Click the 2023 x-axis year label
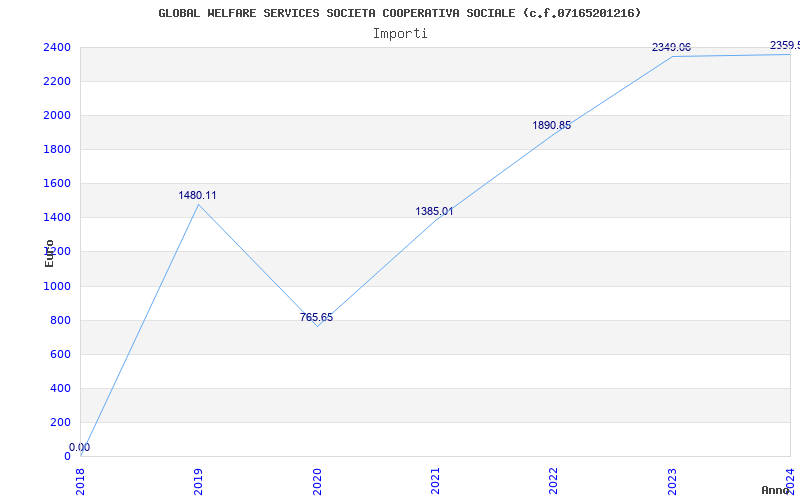 tap(672, 481)
